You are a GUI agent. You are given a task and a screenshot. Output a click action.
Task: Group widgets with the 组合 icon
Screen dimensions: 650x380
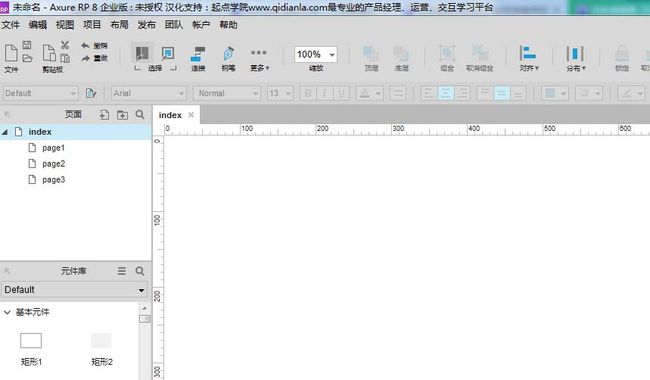tap(447, 58)
